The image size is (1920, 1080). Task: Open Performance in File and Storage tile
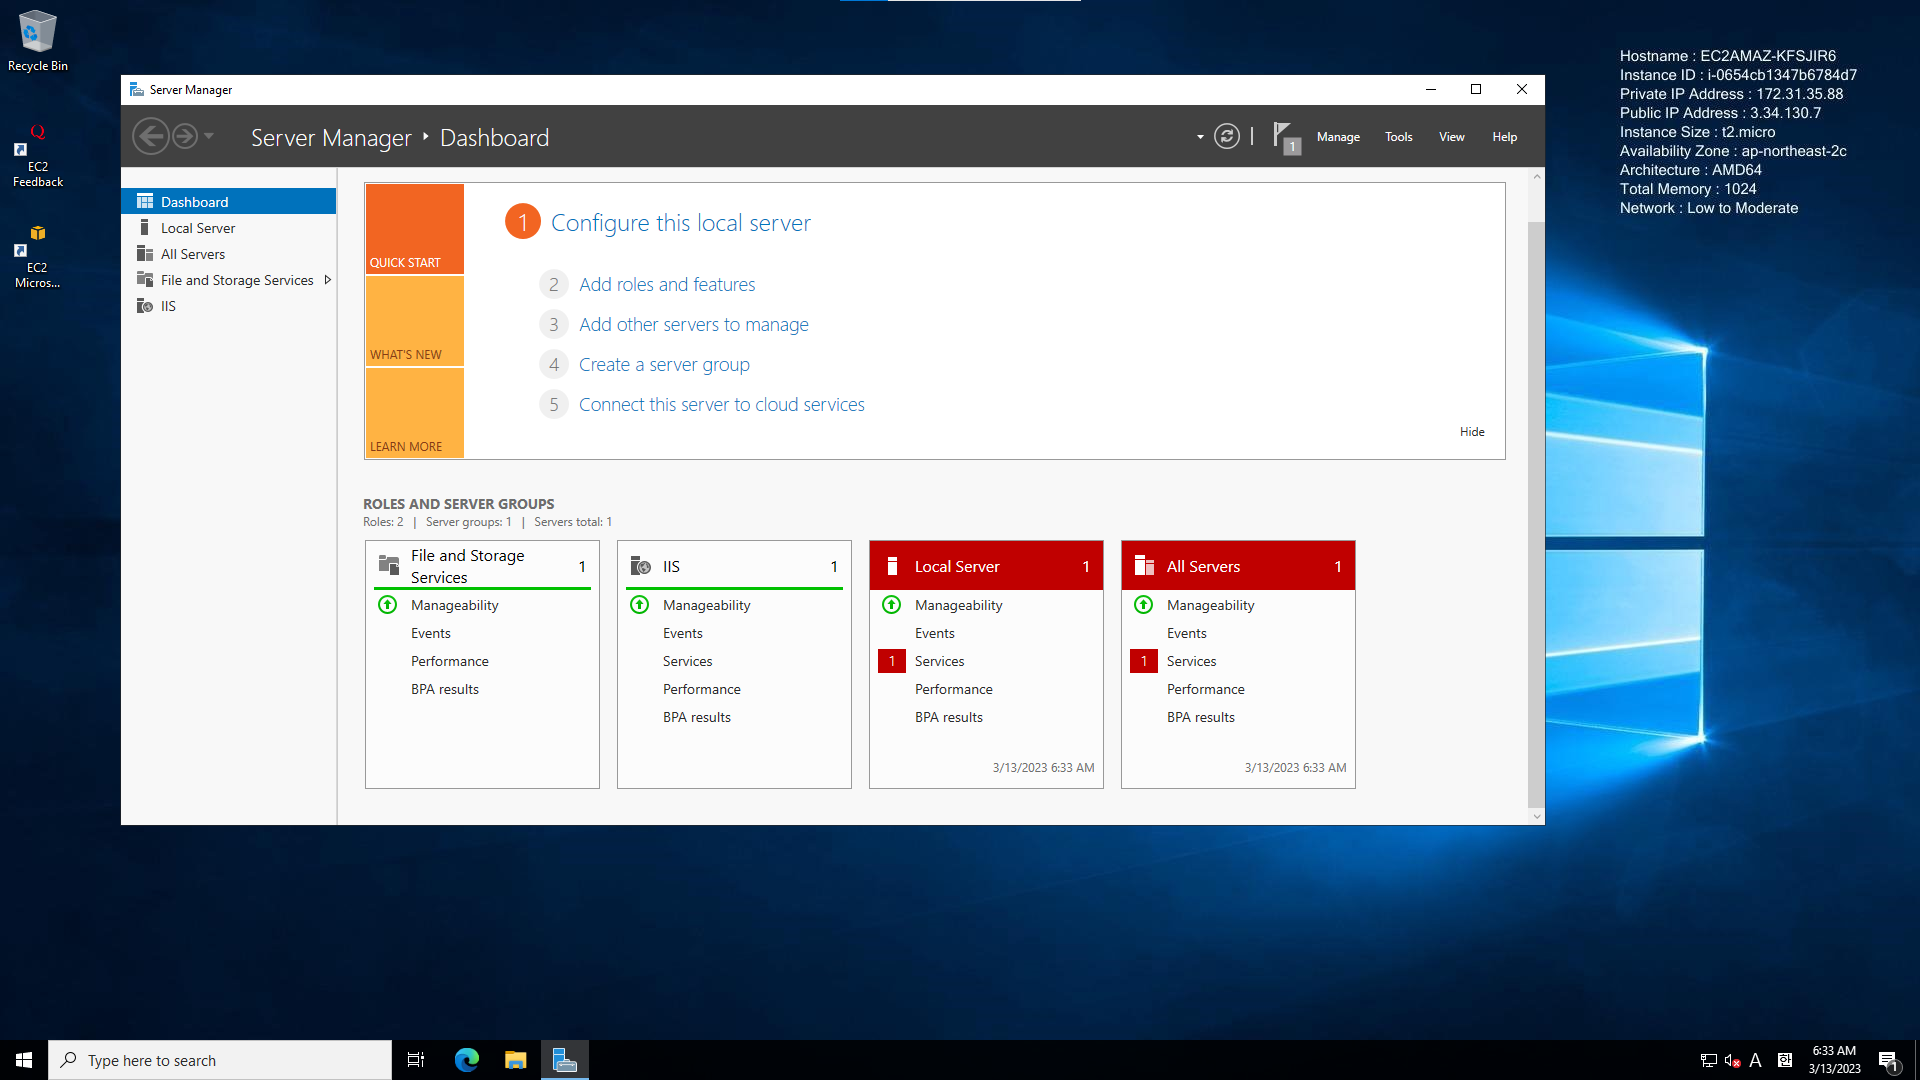(x=449, y=661)
